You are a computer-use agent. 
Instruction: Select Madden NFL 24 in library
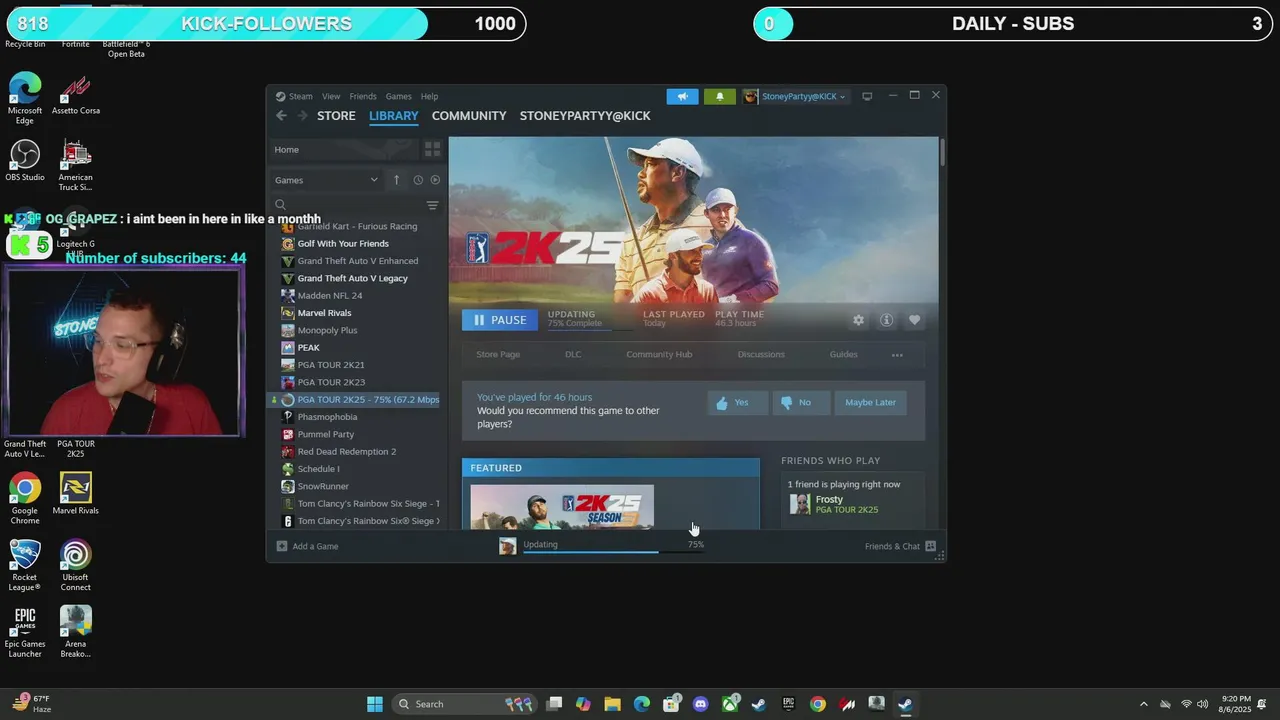[329, 296]
